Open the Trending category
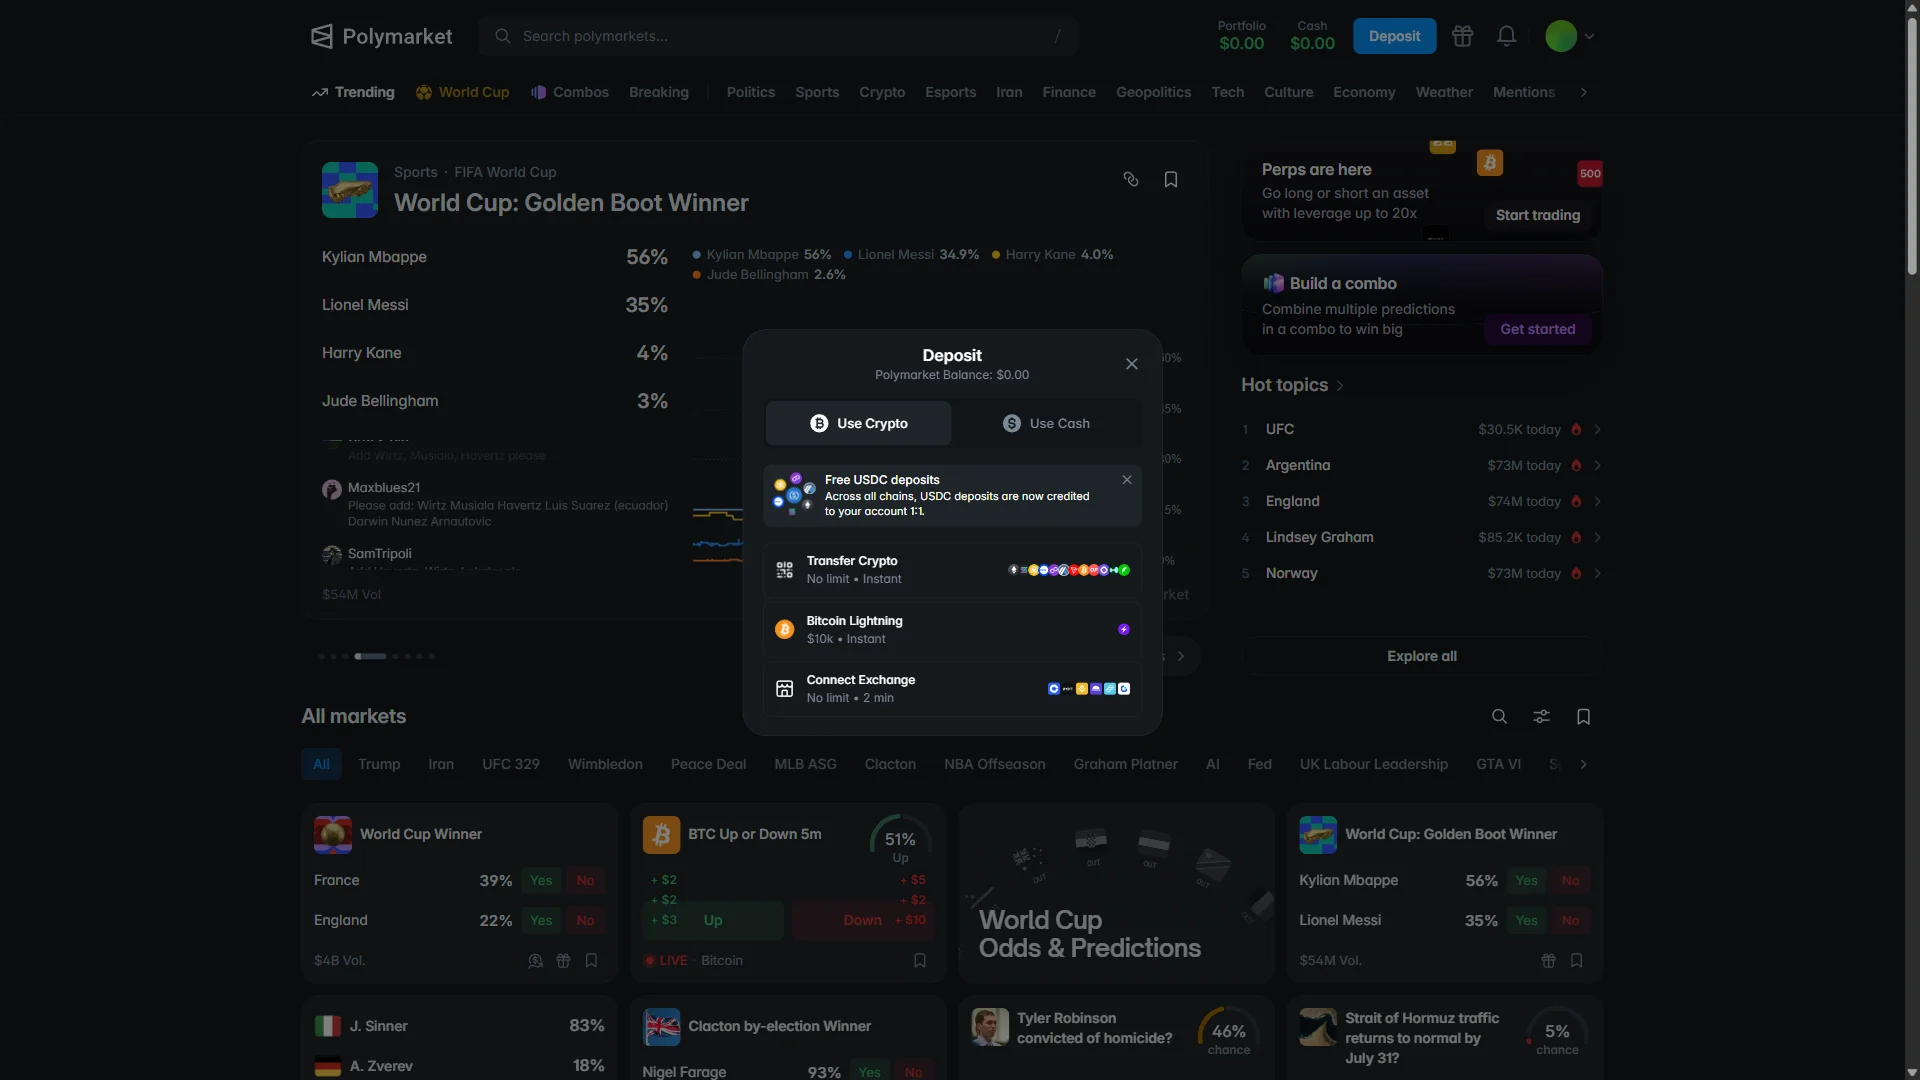 pyautogui.click(x=353, y=92)
